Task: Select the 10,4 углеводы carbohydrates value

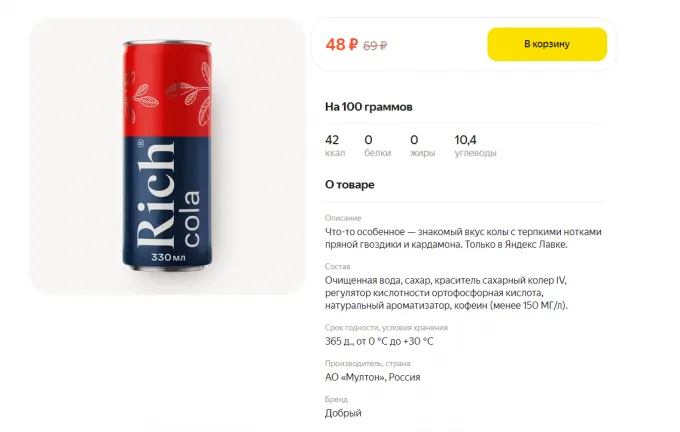Action: pos(475,145)
